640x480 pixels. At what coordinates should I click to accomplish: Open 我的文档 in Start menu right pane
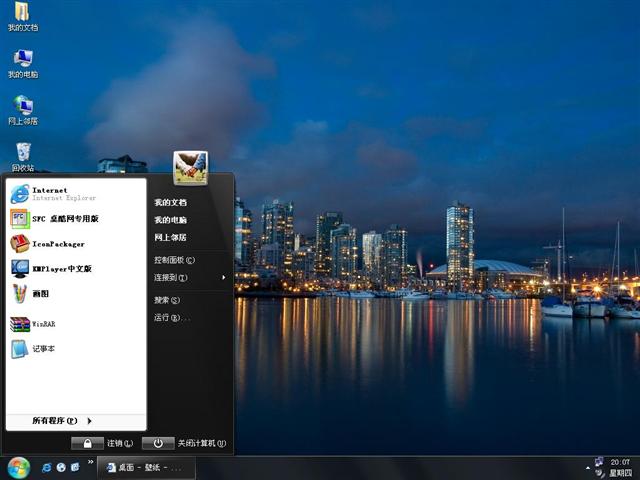(171, 202)
